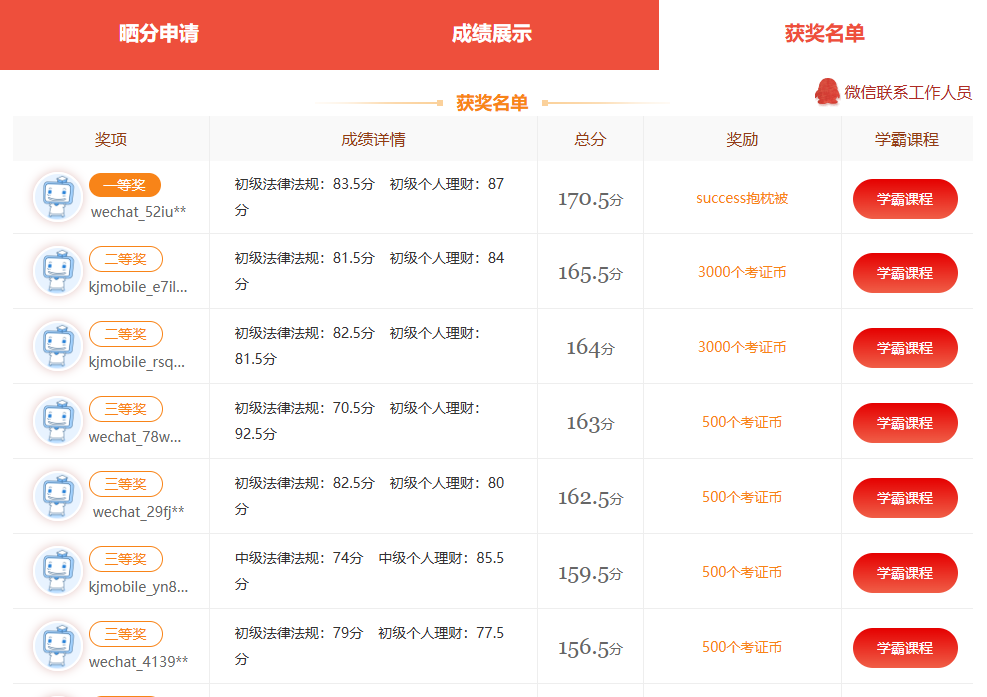The height and width of the screenshot is (697, 987).
Task: Click the success抱枕被 reward text
Action: [x=742, y=198]
